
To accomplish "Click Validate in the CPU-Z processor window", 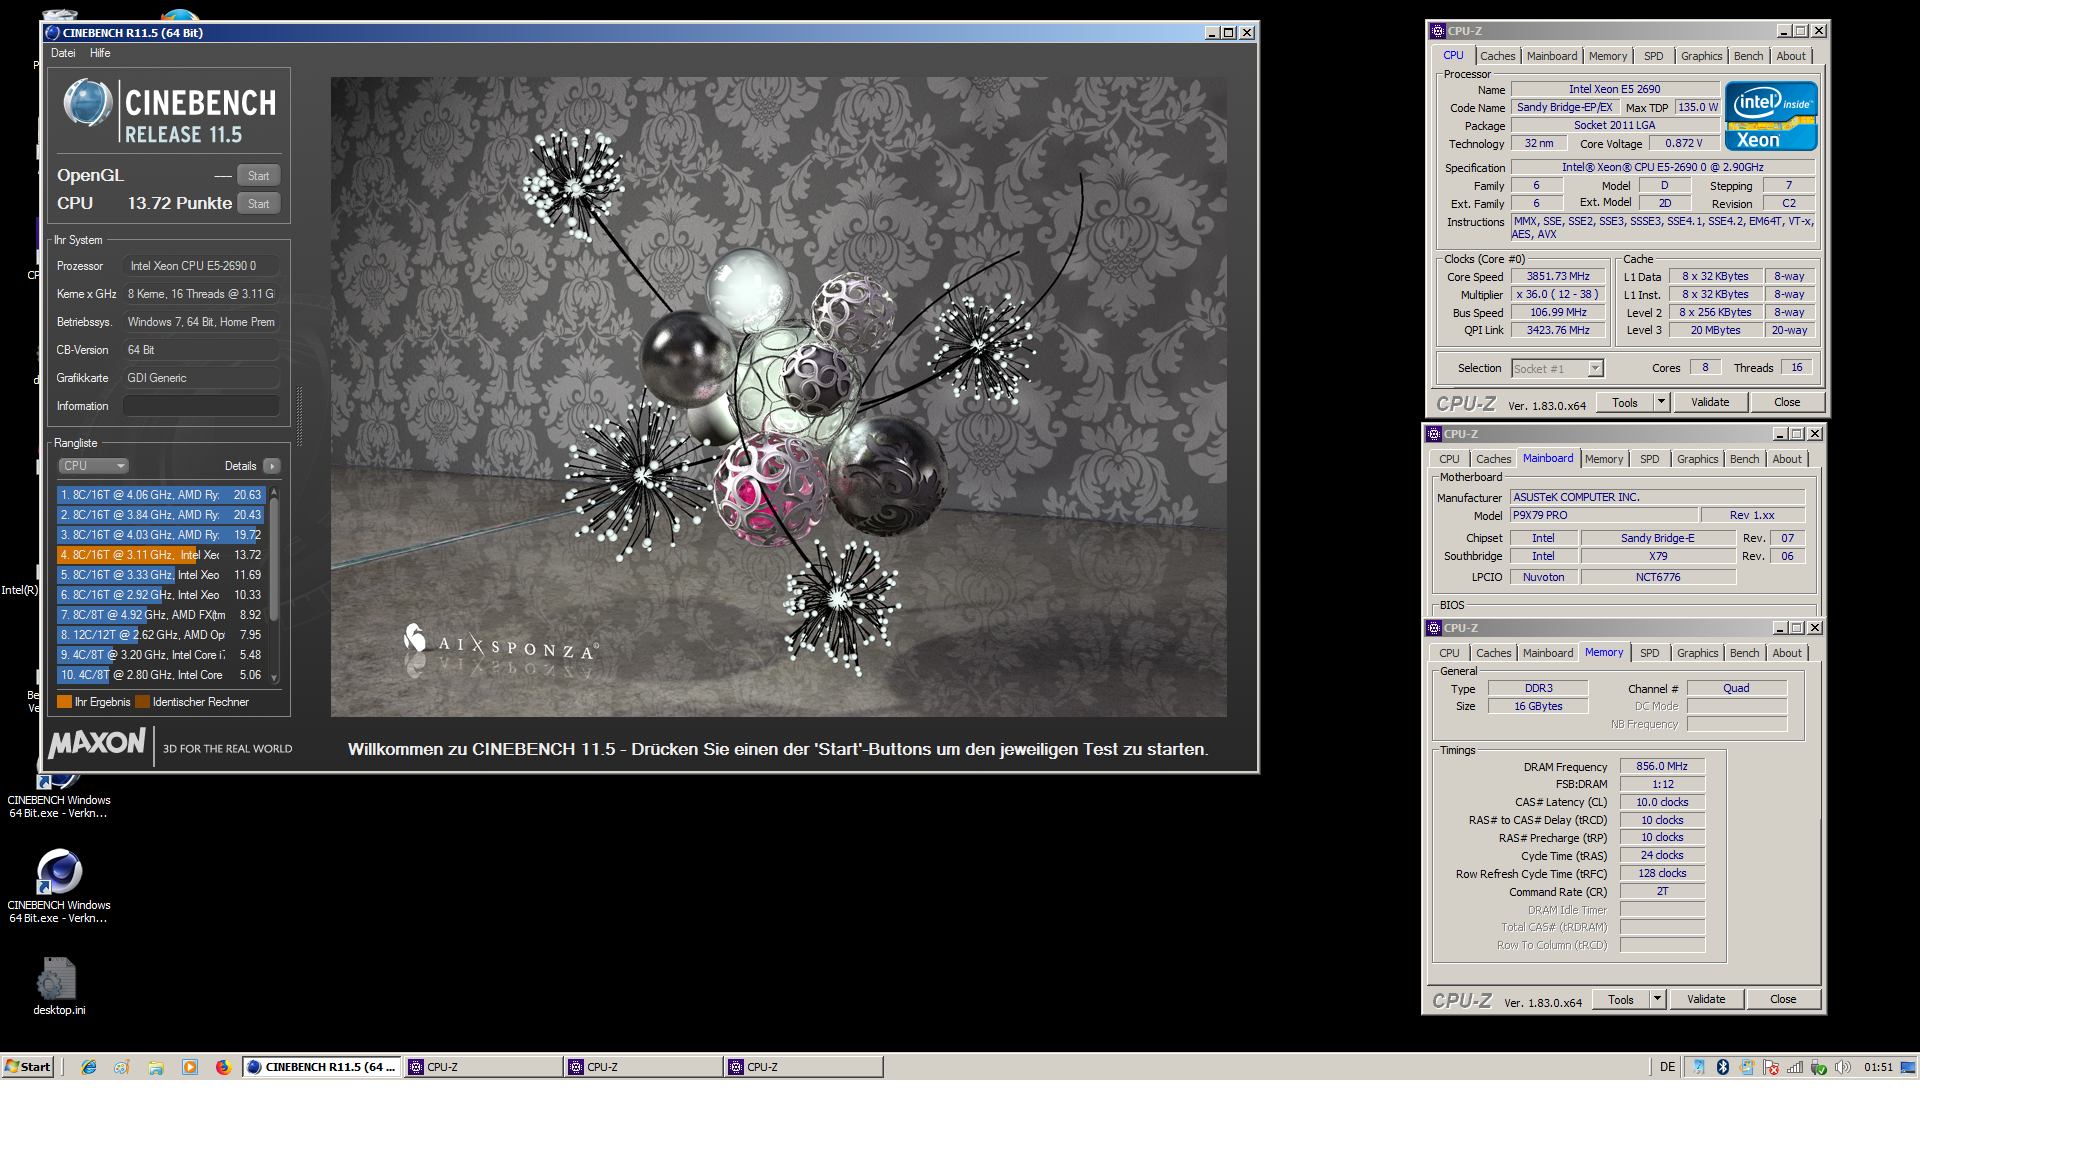I will point(1710,402).
